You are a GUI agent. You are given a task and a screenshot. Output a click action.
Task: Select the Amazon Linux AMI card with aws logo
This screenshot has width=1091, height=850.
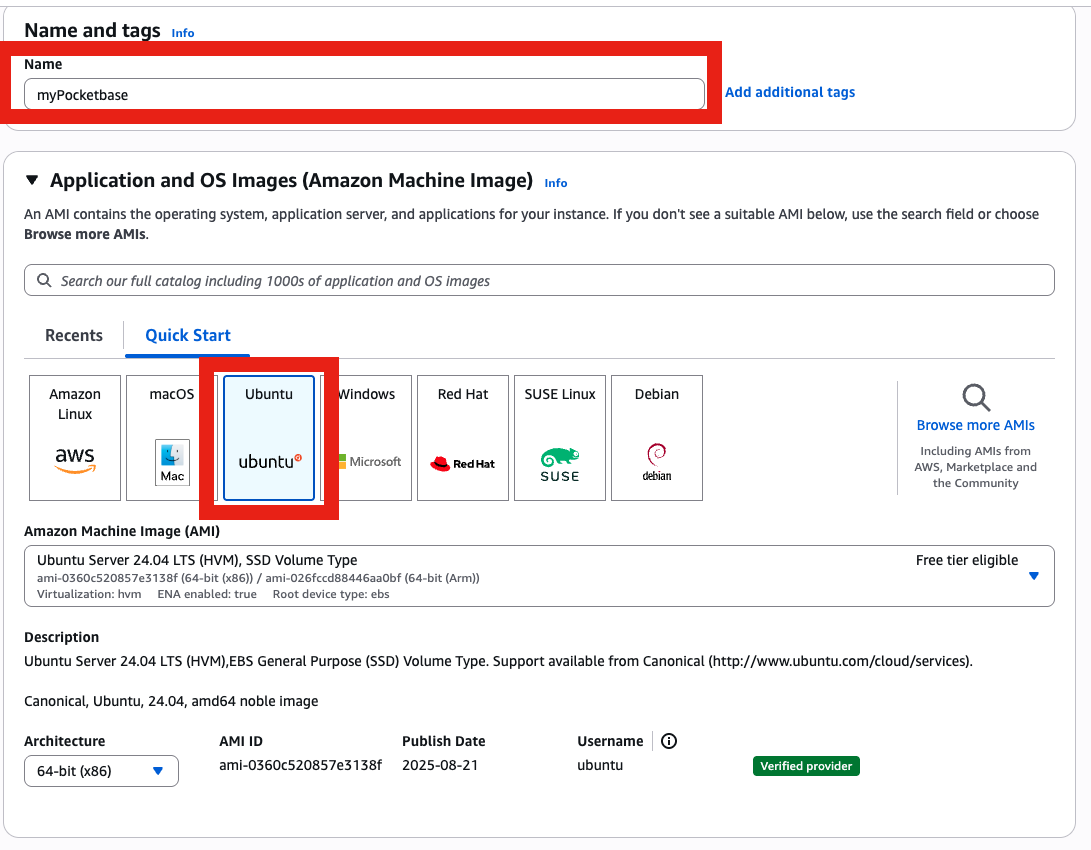74,437
